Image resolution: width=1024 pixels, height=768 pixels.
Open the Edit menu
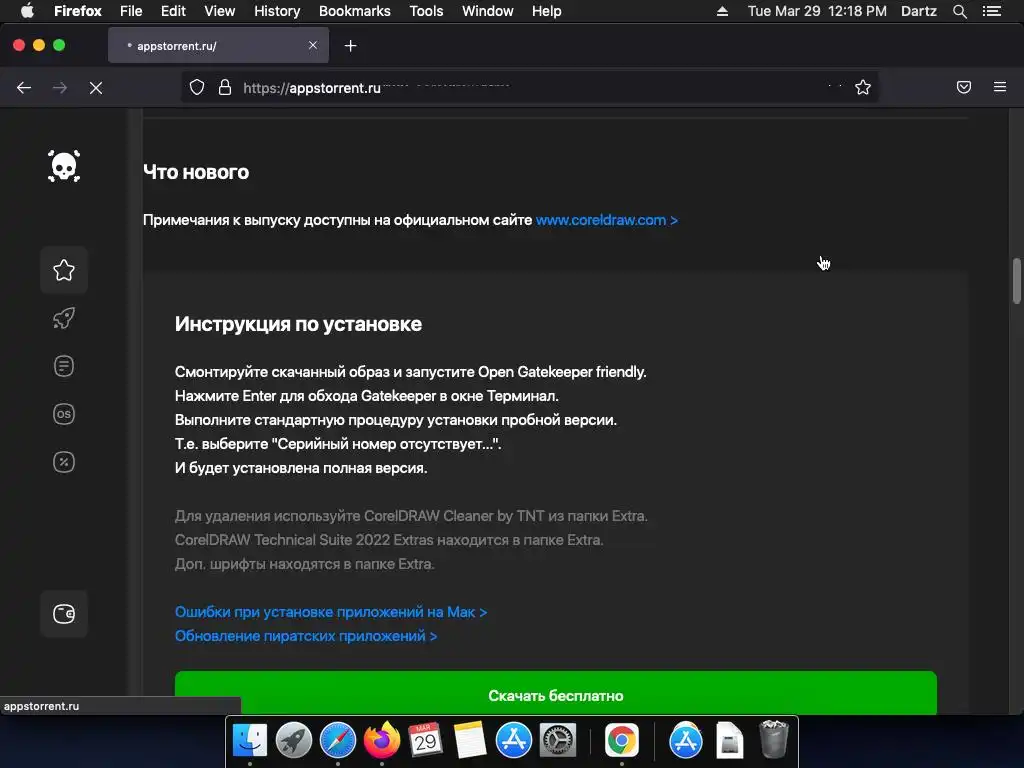pyautogui.click(x=173, y=11)
